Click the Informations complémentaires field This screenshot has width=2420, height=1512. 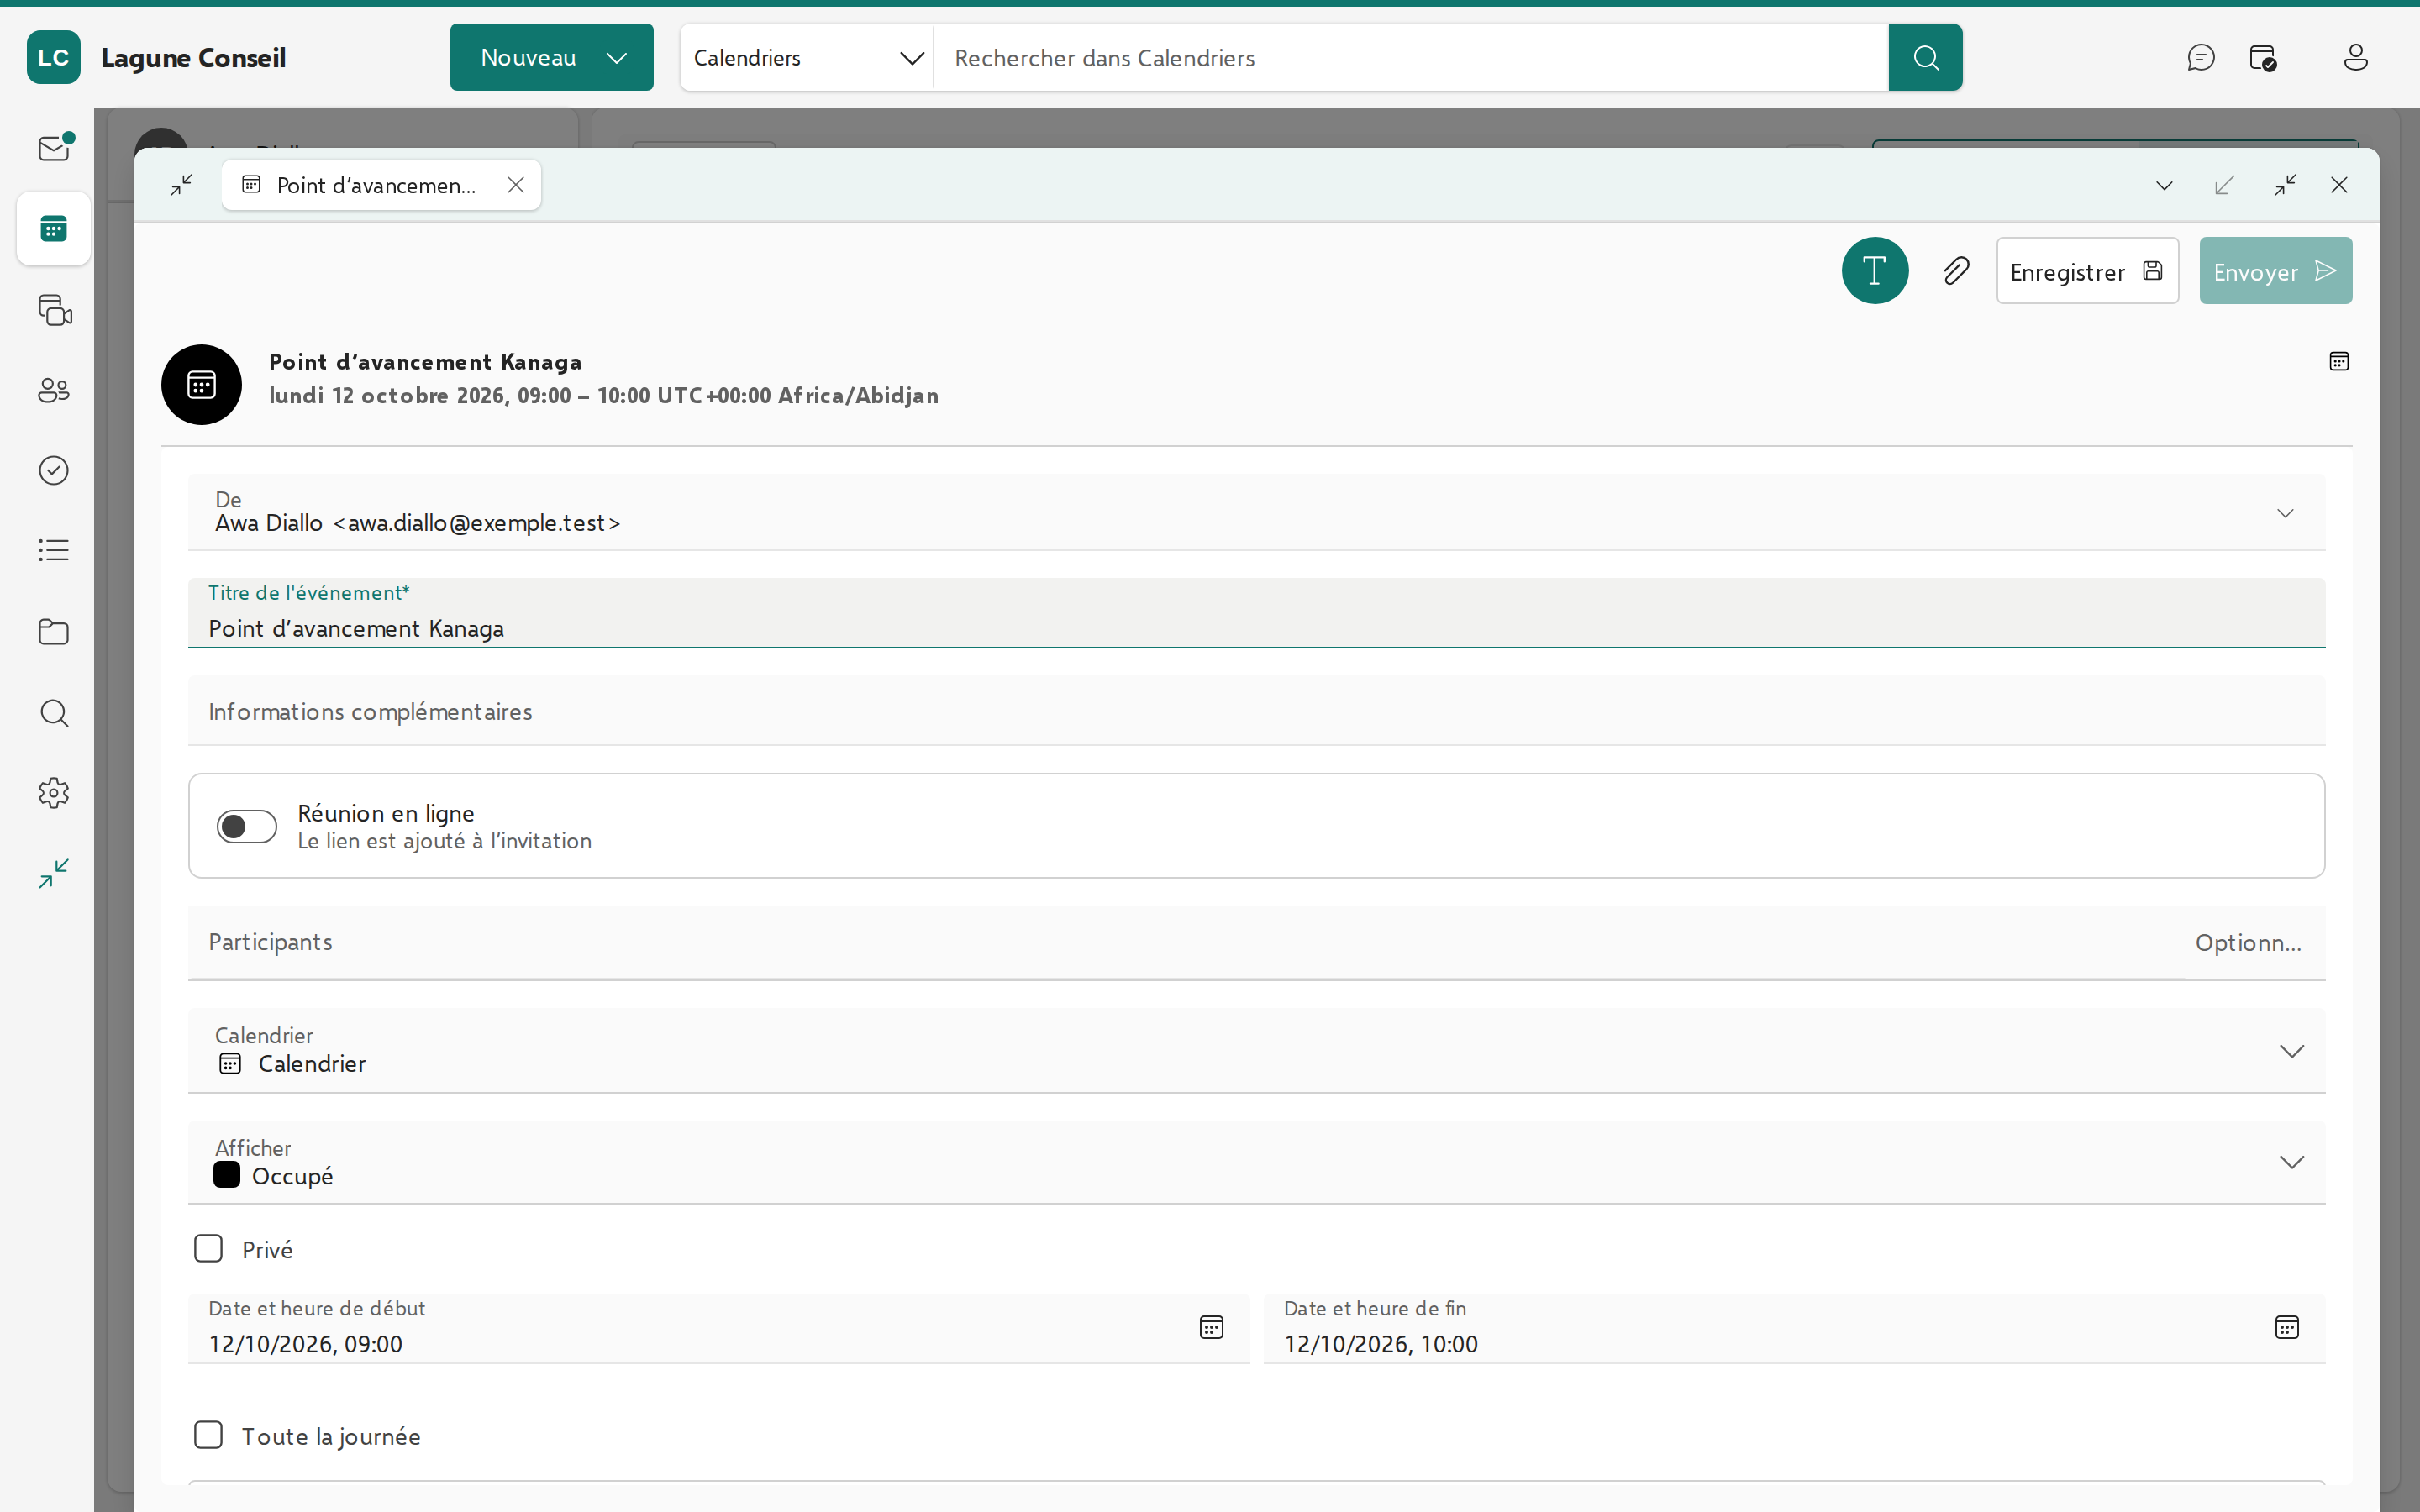click(1256, 711)
